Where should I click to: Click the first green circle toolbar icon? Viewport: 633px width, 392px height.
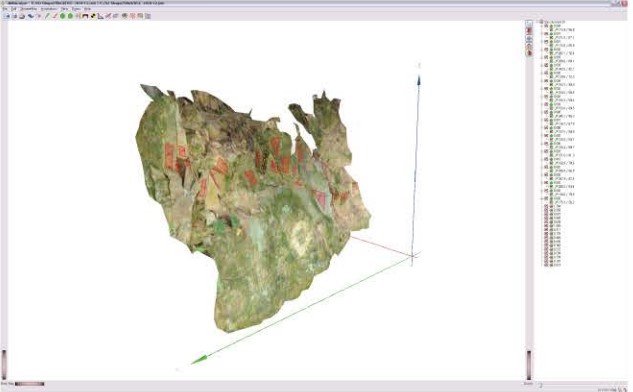click(62, 16)
